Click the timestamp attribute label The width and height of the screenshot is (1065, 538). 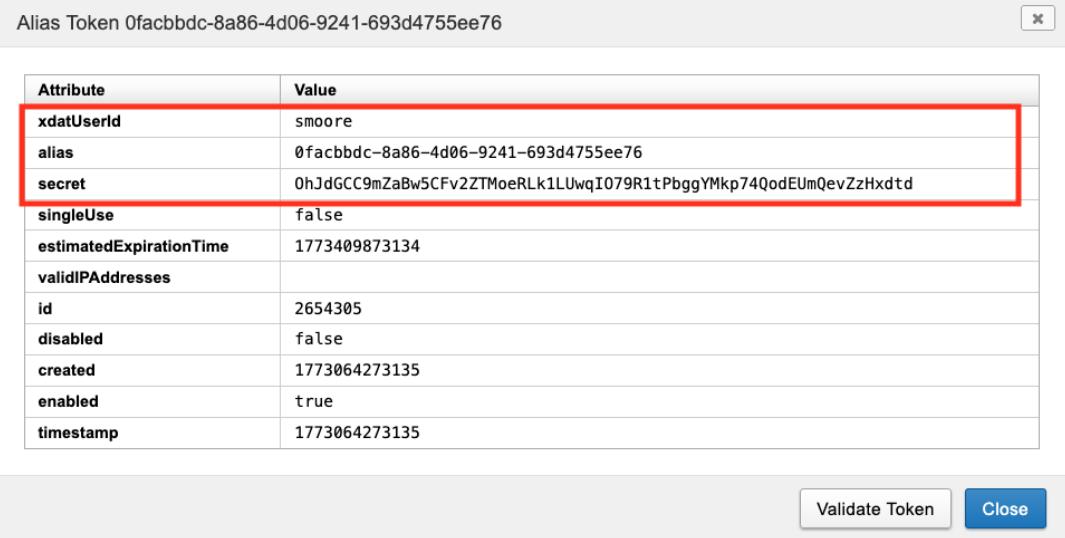point(78,433)
